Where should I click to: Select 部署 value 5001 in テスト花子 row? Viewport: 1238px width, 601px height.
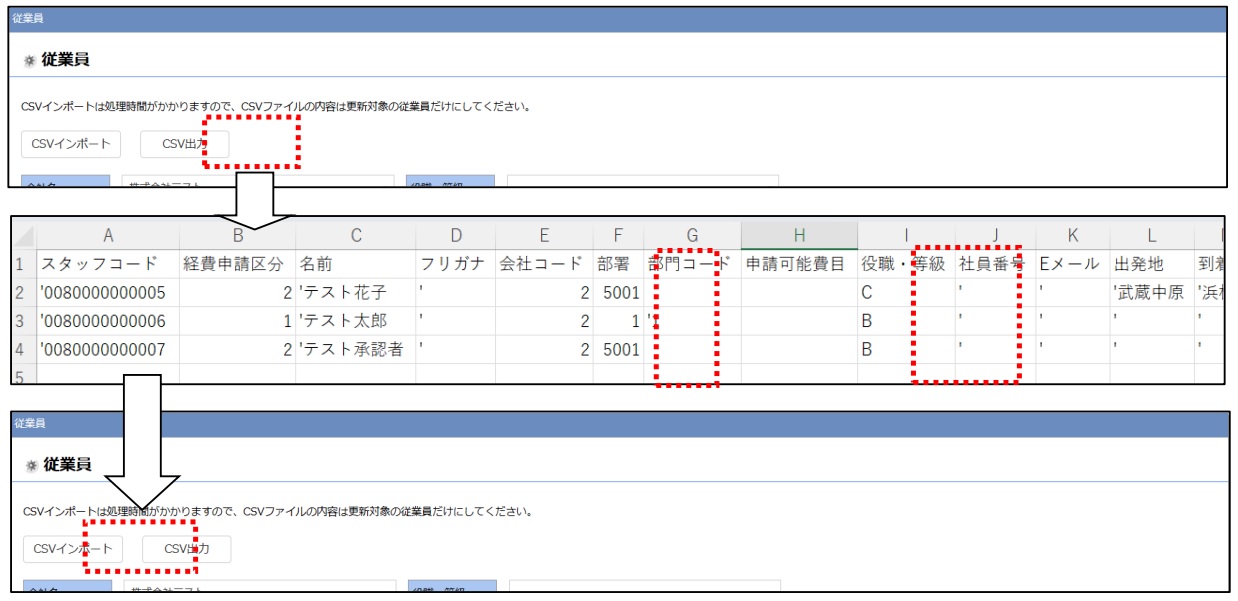click(618, 293)
